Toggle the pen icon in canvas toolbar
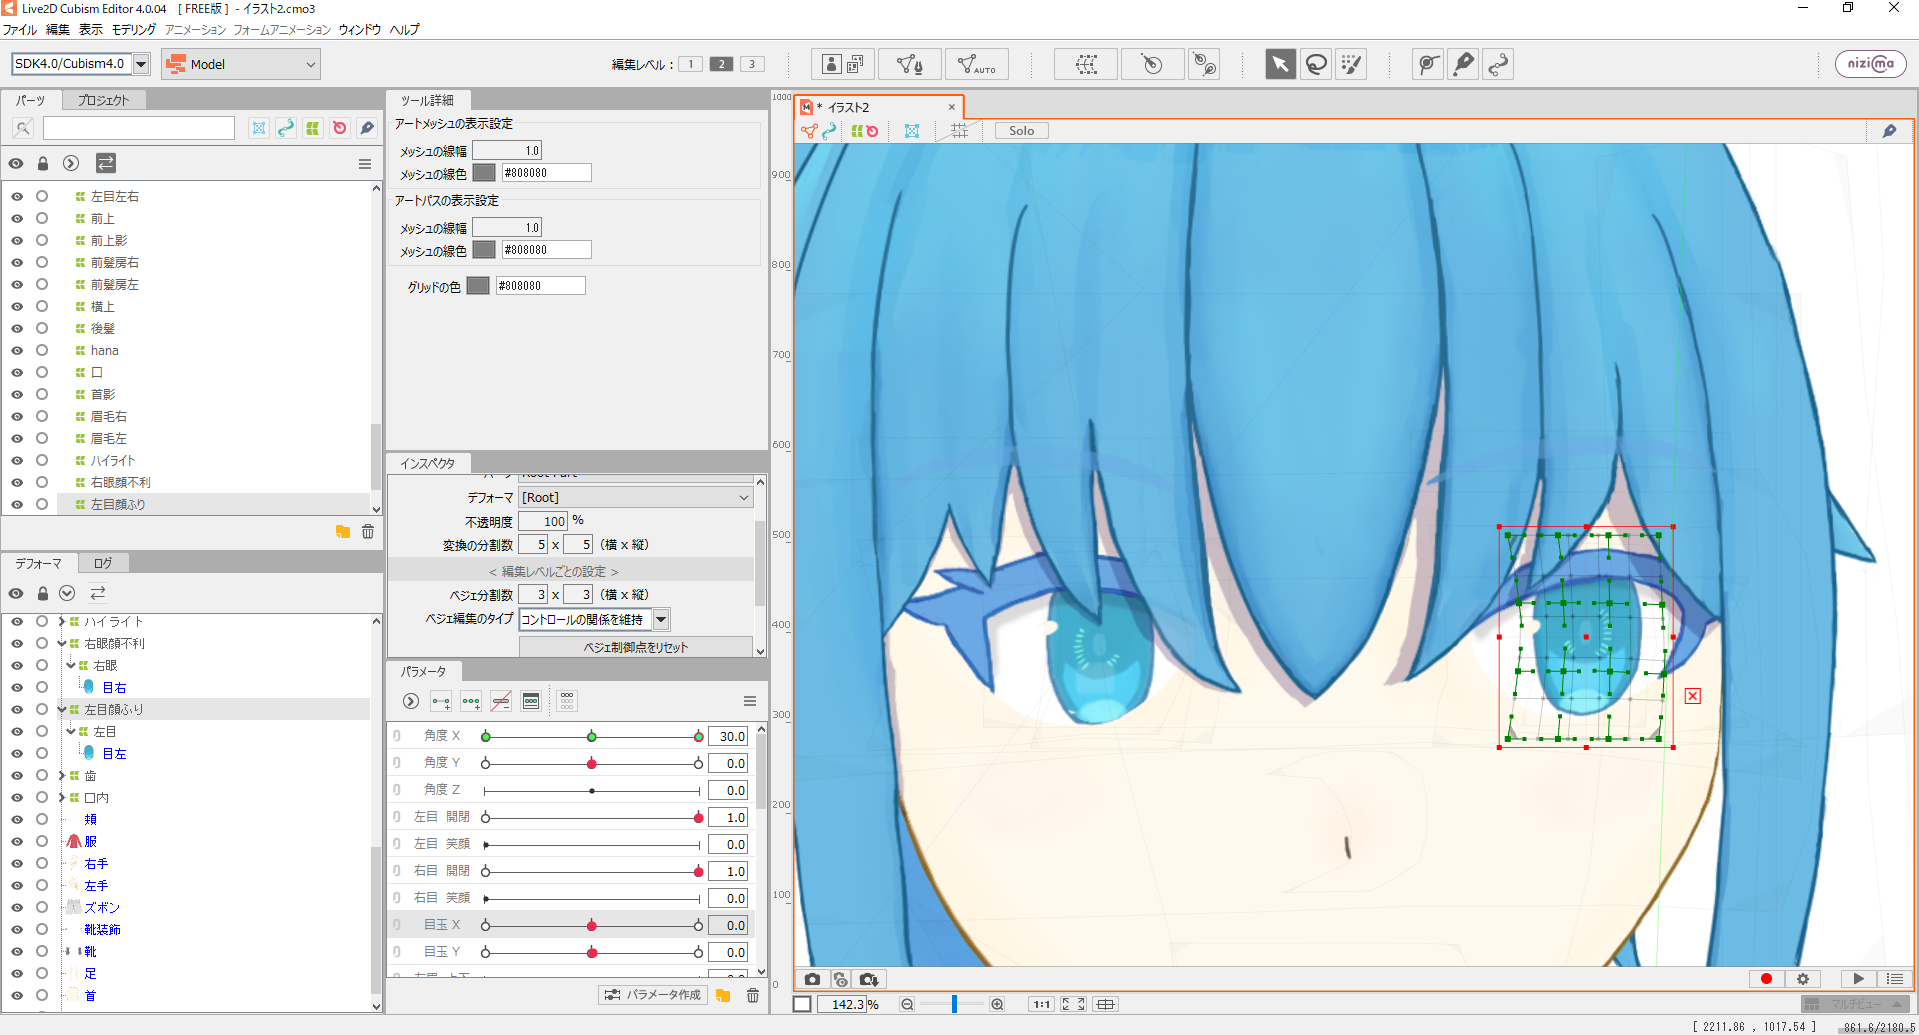This screenshot has height=1035, width=1919. tap(1889, 131)
